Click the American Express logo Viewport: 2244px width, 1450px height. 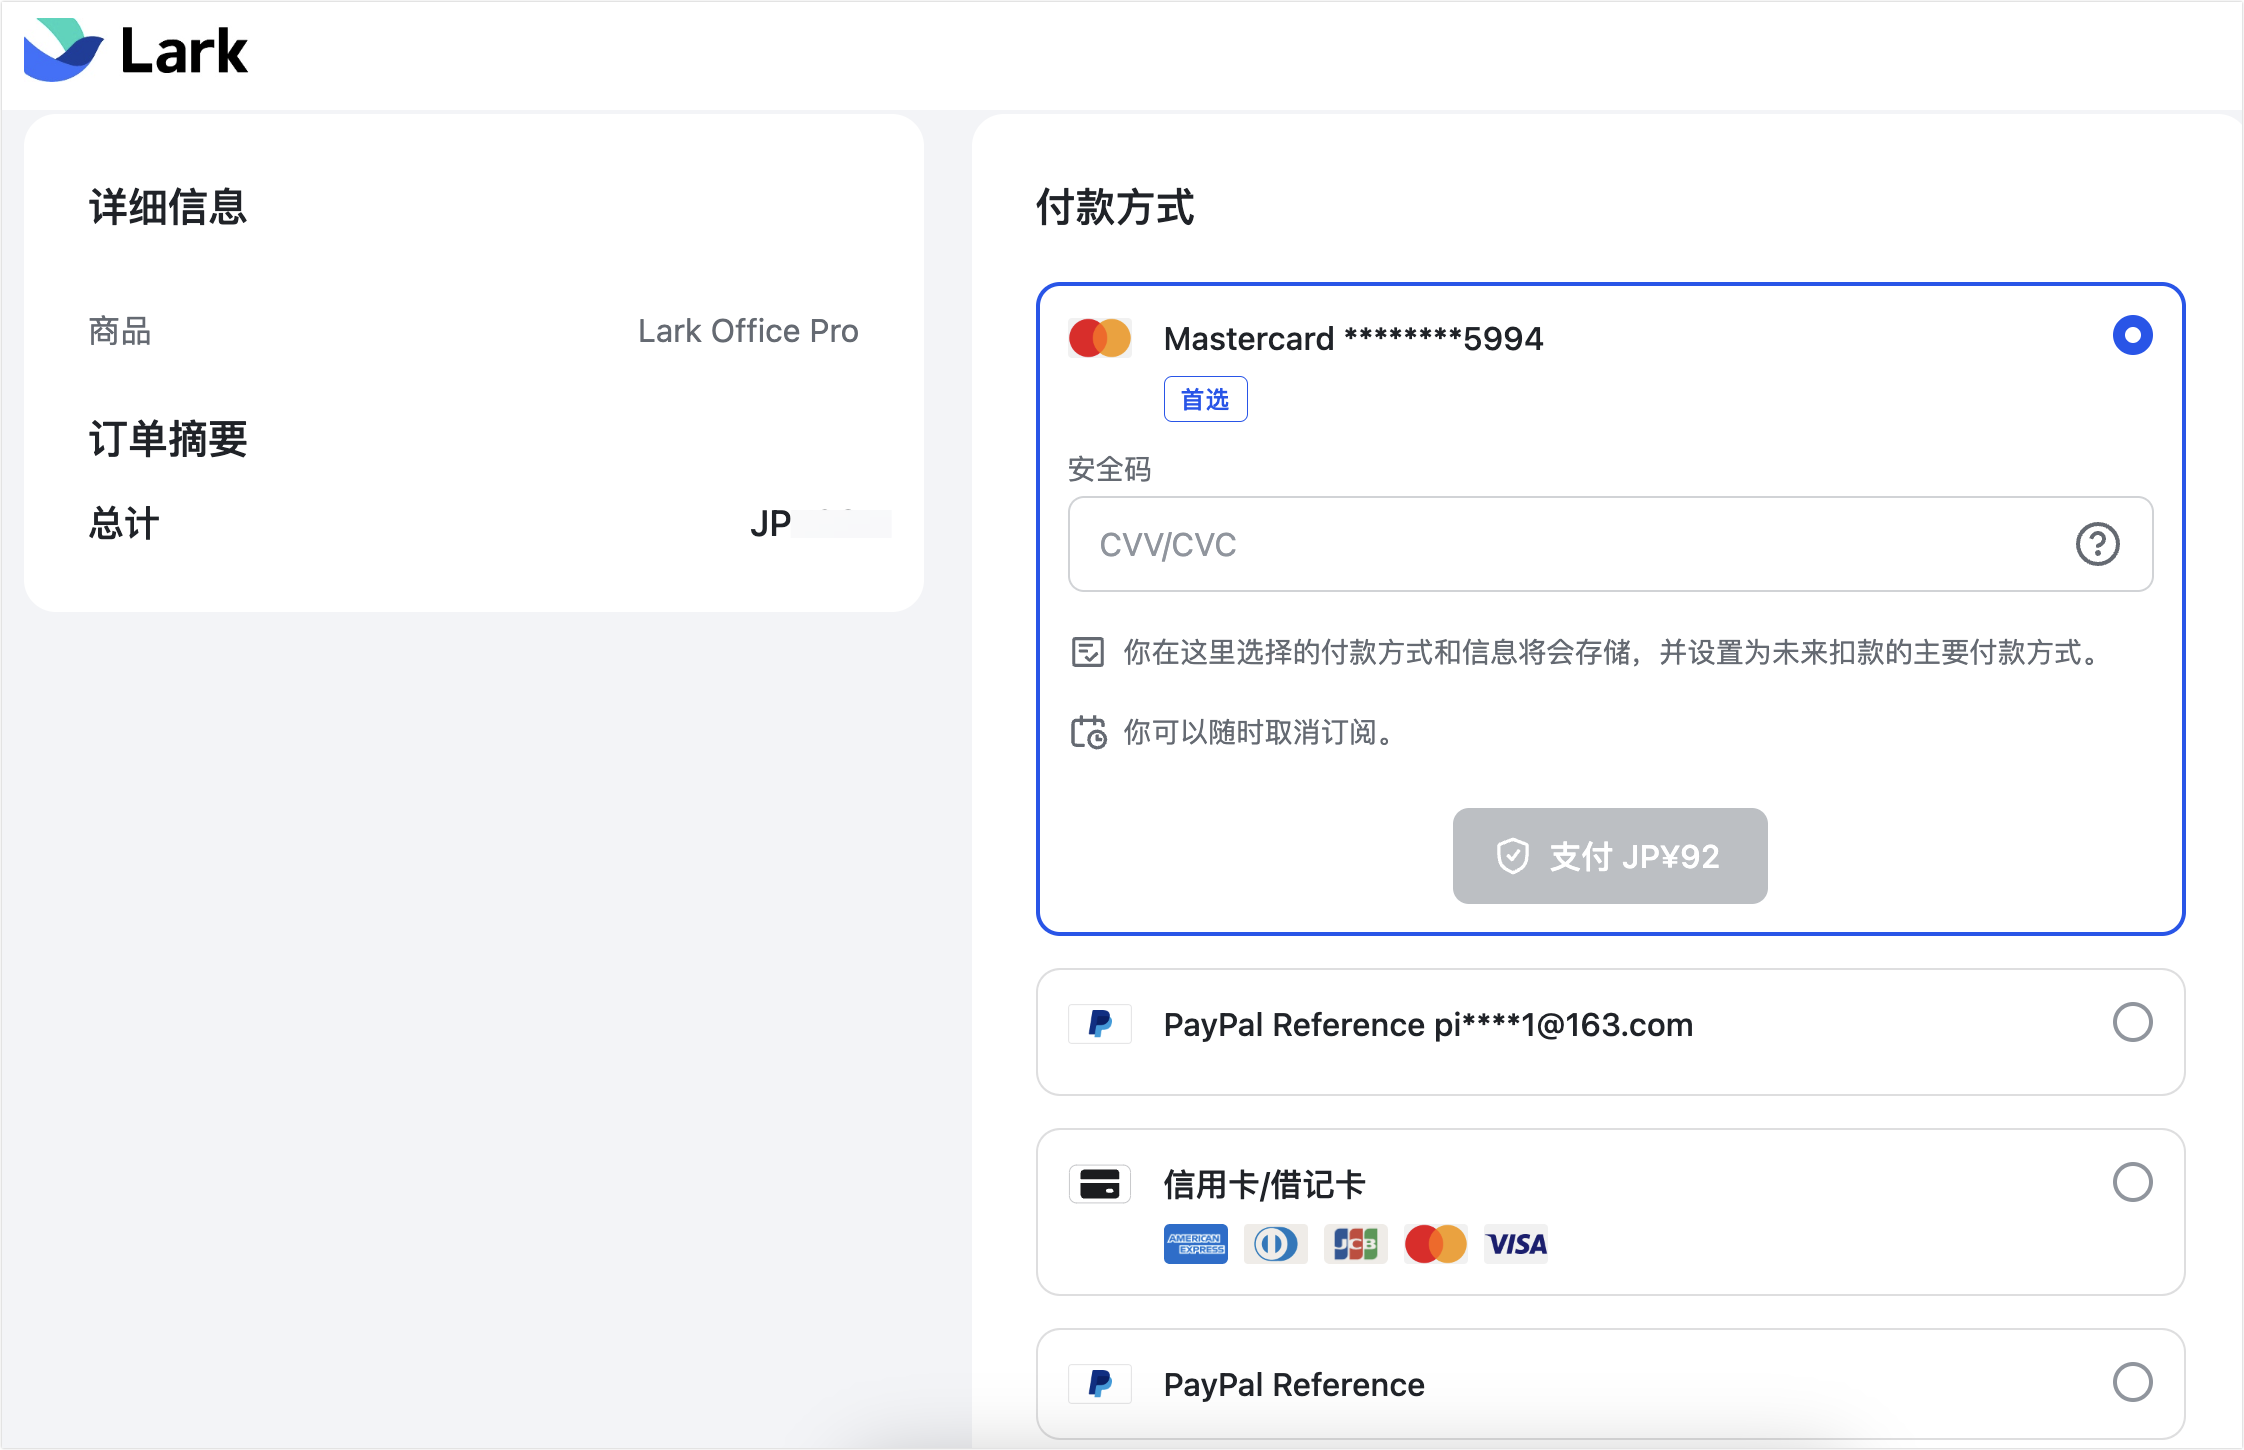click(1196, 1244)
